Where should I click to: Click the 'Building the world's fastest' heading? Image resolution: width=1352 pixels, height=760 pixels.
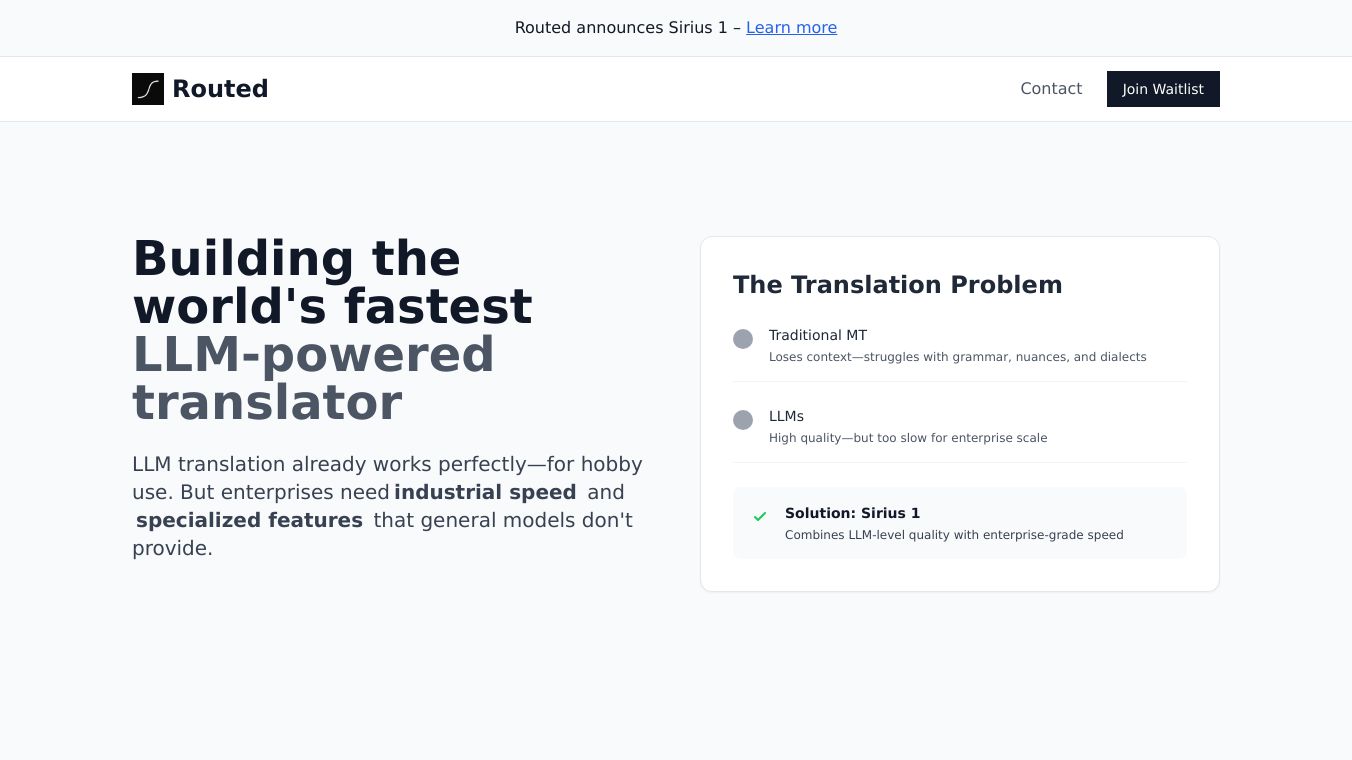pyautogui.click(x=332, y=282)
